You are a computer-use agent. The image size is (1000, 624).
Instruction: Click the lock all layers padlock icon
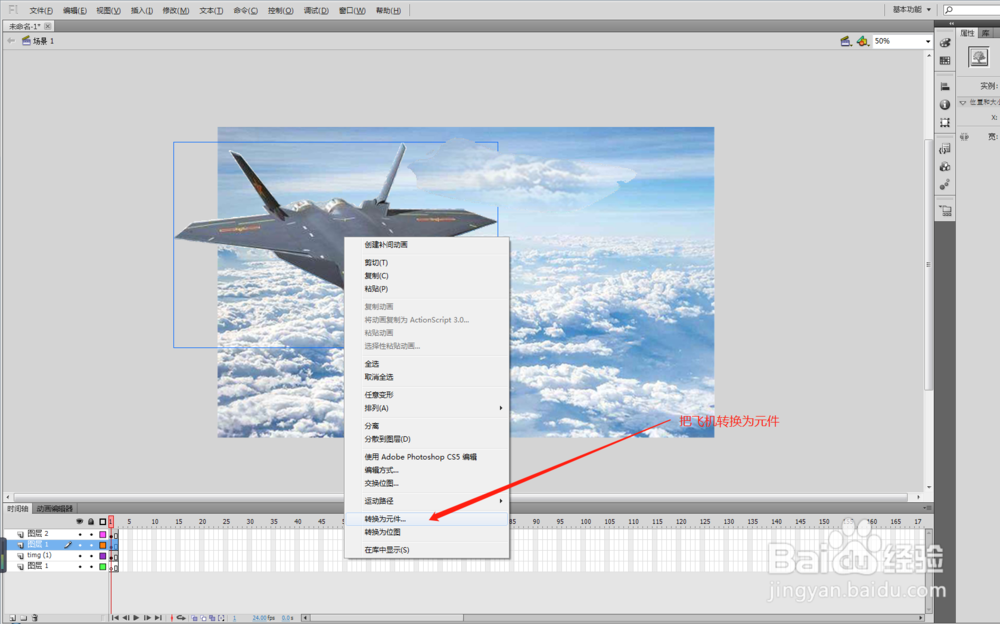(91, 522)
